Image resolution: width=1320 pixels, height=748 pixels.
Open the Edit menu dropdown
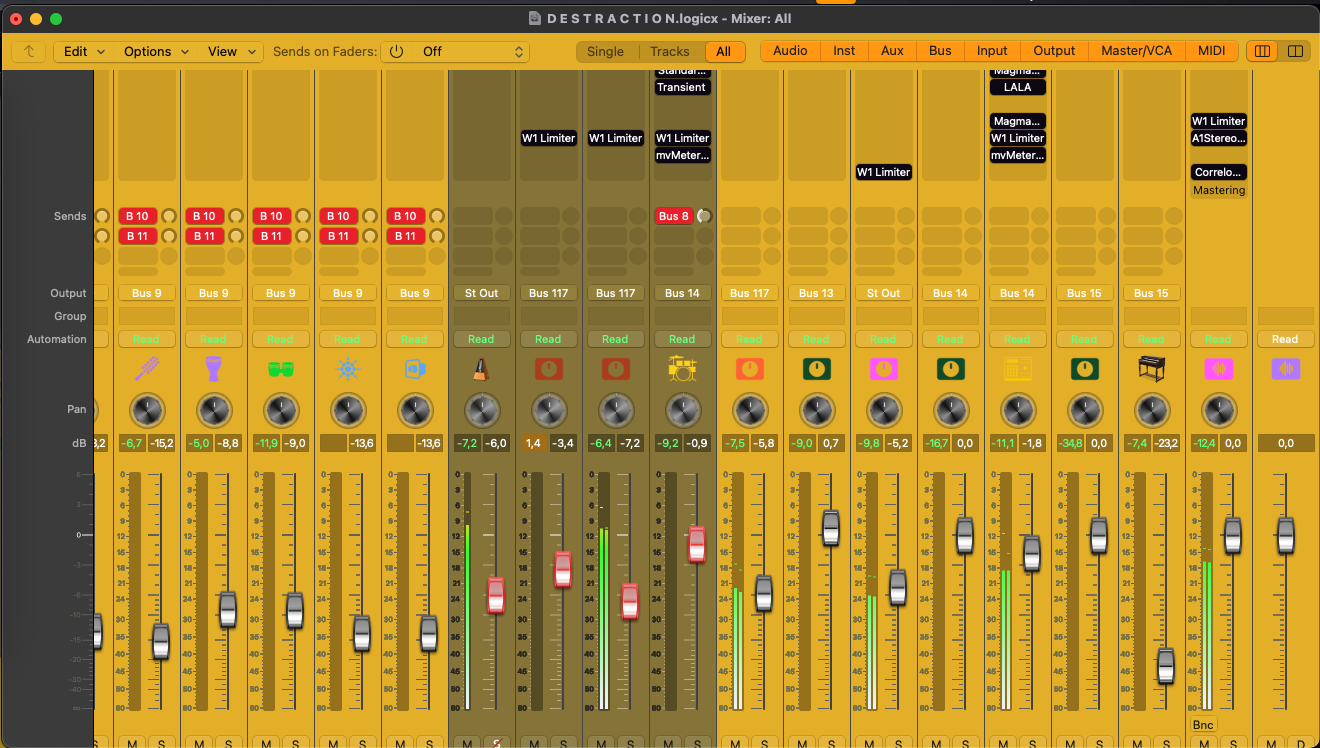click(84, 51)
